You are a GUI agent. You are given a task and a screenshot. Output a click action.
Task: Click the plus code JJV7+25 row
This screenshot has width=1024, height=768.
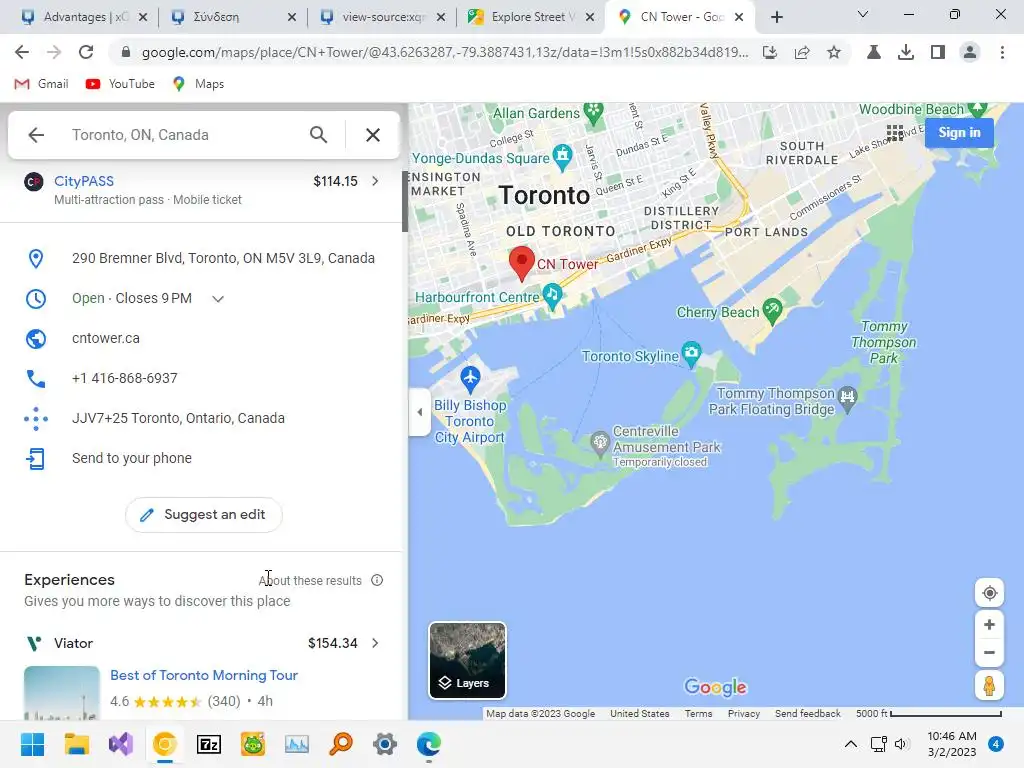click(200, 418)
